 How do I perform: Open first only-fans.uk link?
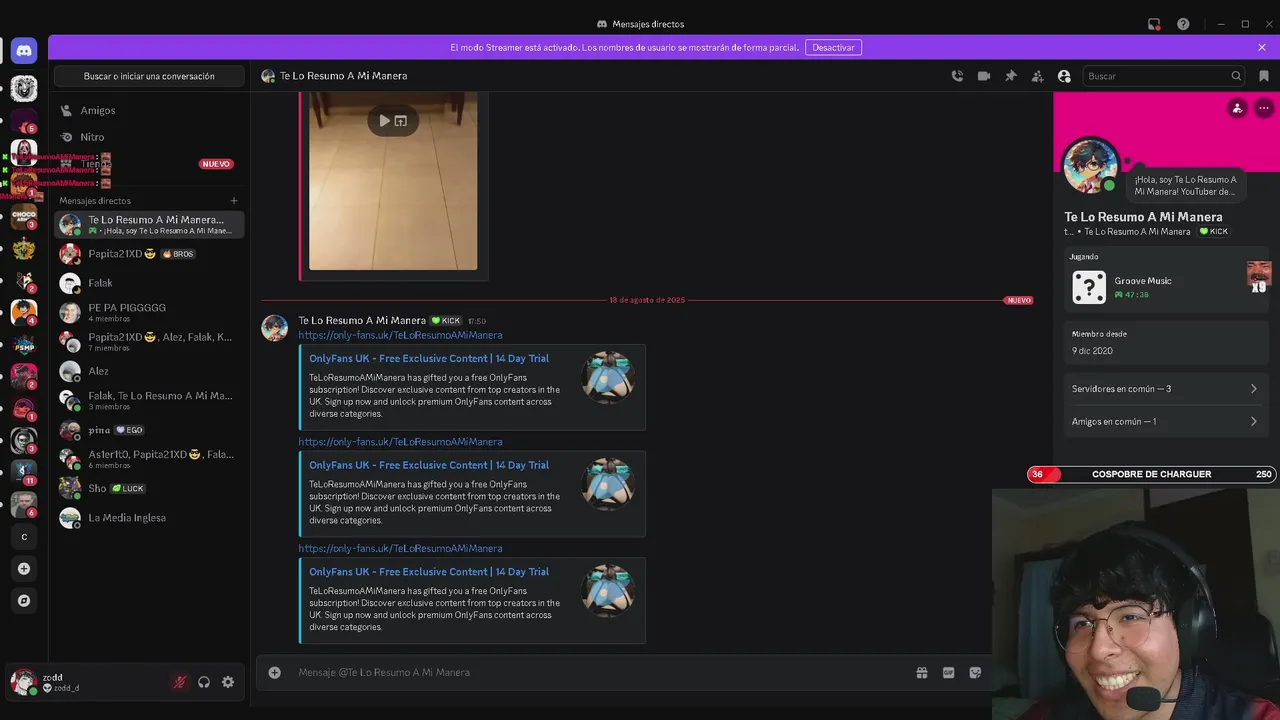pyautogui.click(x=400, y=335)
